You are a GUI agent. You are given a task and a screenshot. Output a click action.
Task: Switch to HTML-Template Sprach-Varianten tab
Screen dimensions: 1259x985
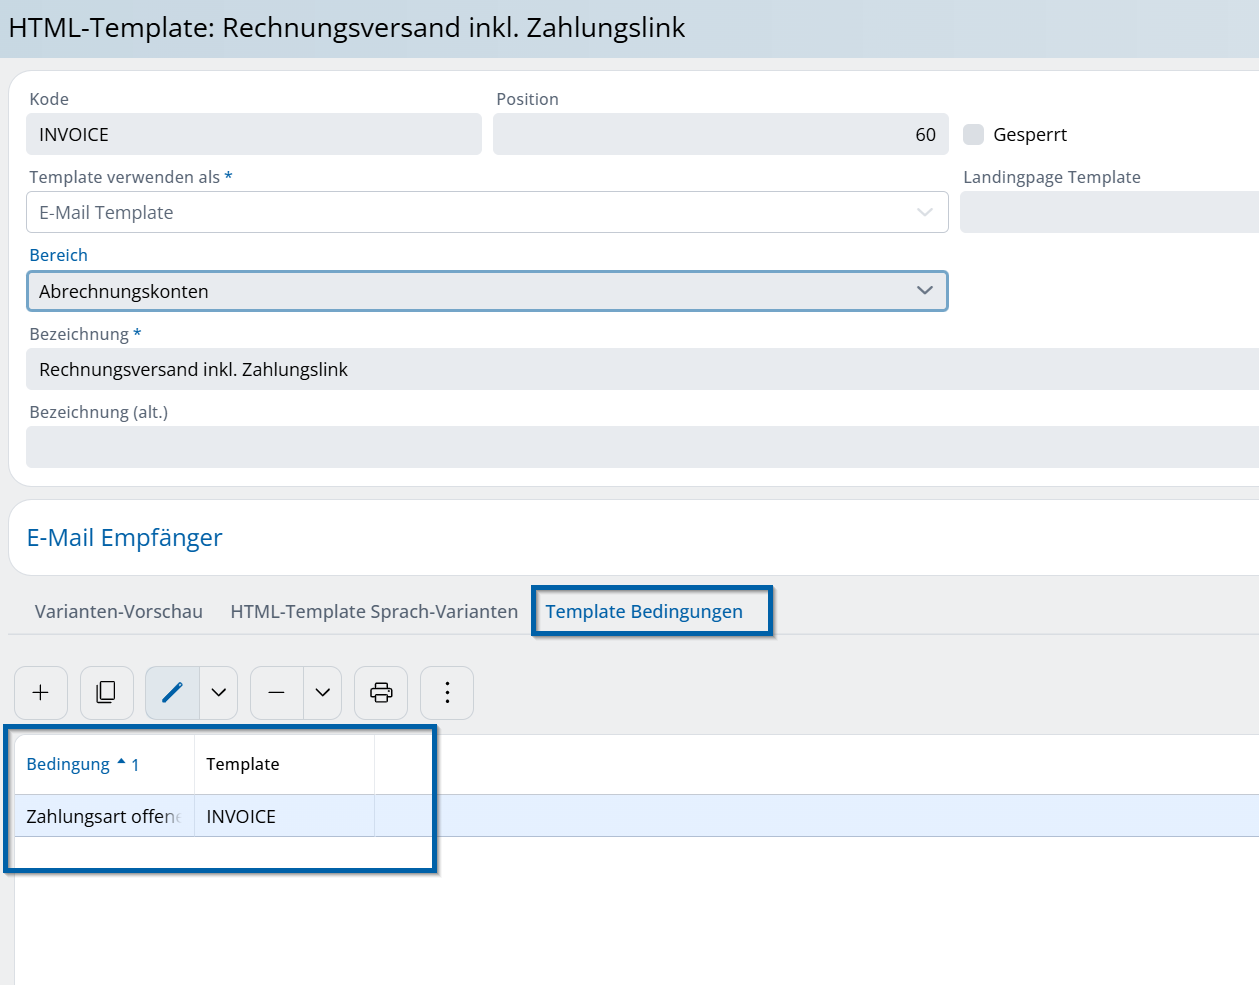[374, 612]
